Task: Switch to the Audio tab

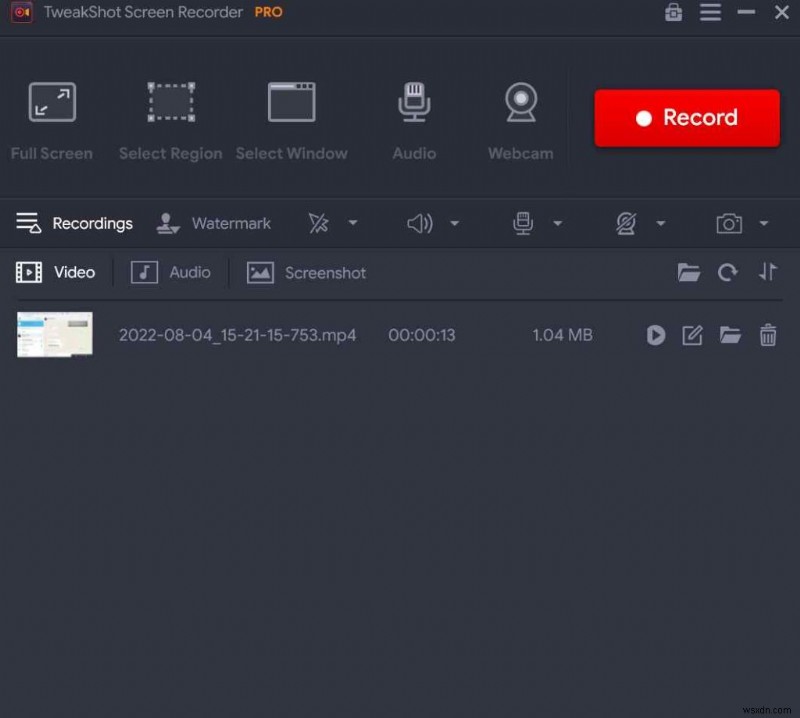Action: point(172,272)
